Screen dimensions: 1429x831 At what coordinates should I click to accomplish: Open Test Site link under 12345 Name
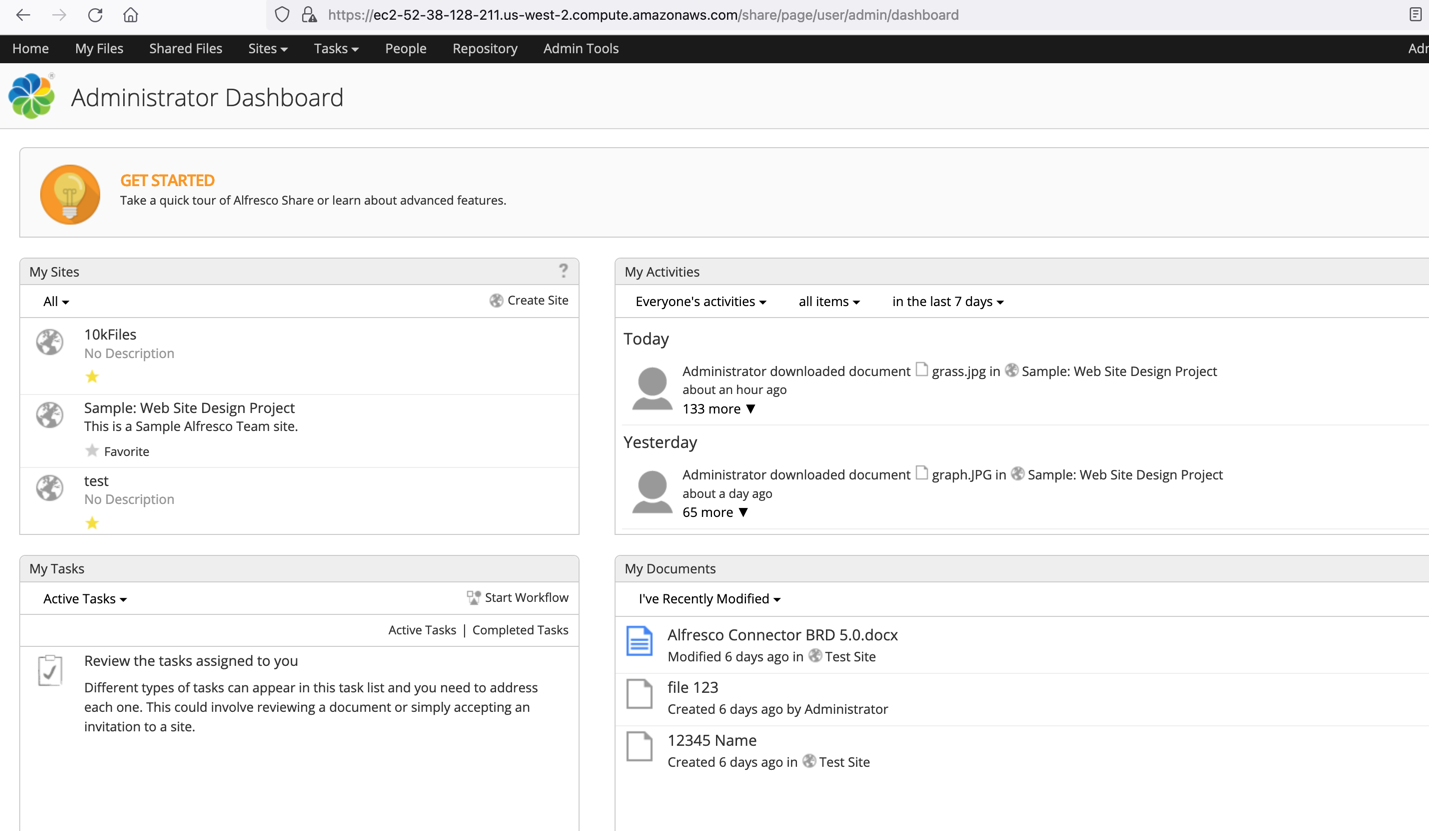tap(844, 762)
